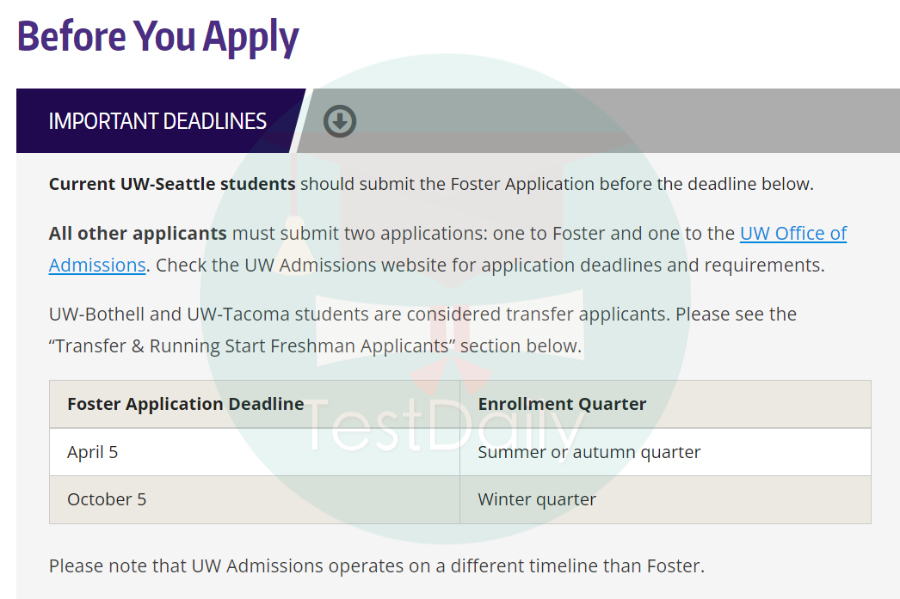
Task: Click the 'Check the UW Admissions website' sentence
Action: point(490,265)
